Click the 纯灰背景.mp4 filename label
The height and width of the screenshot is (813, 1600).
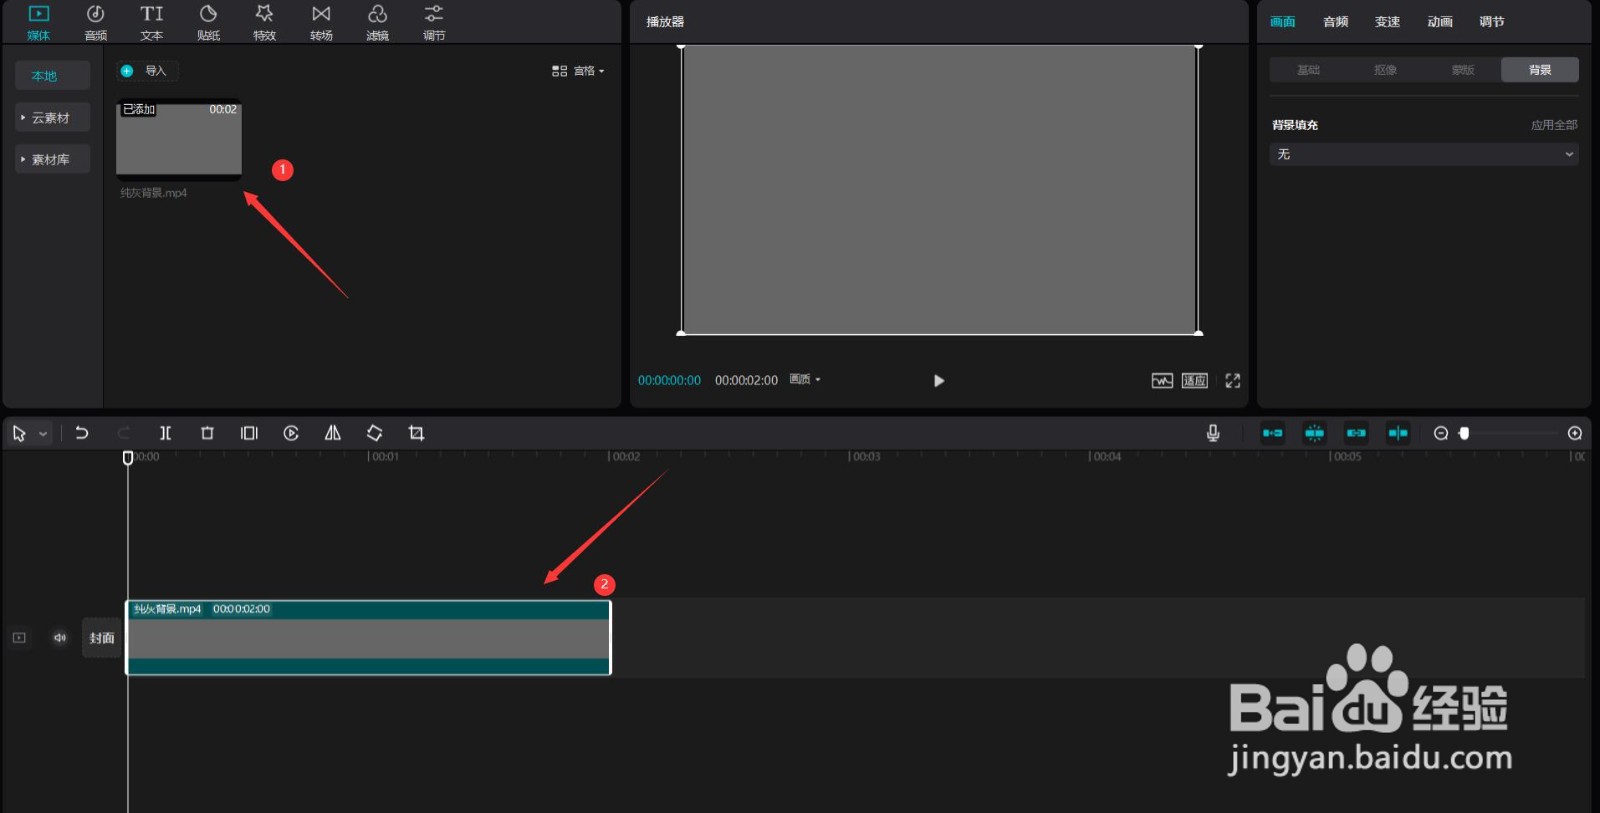154,193
